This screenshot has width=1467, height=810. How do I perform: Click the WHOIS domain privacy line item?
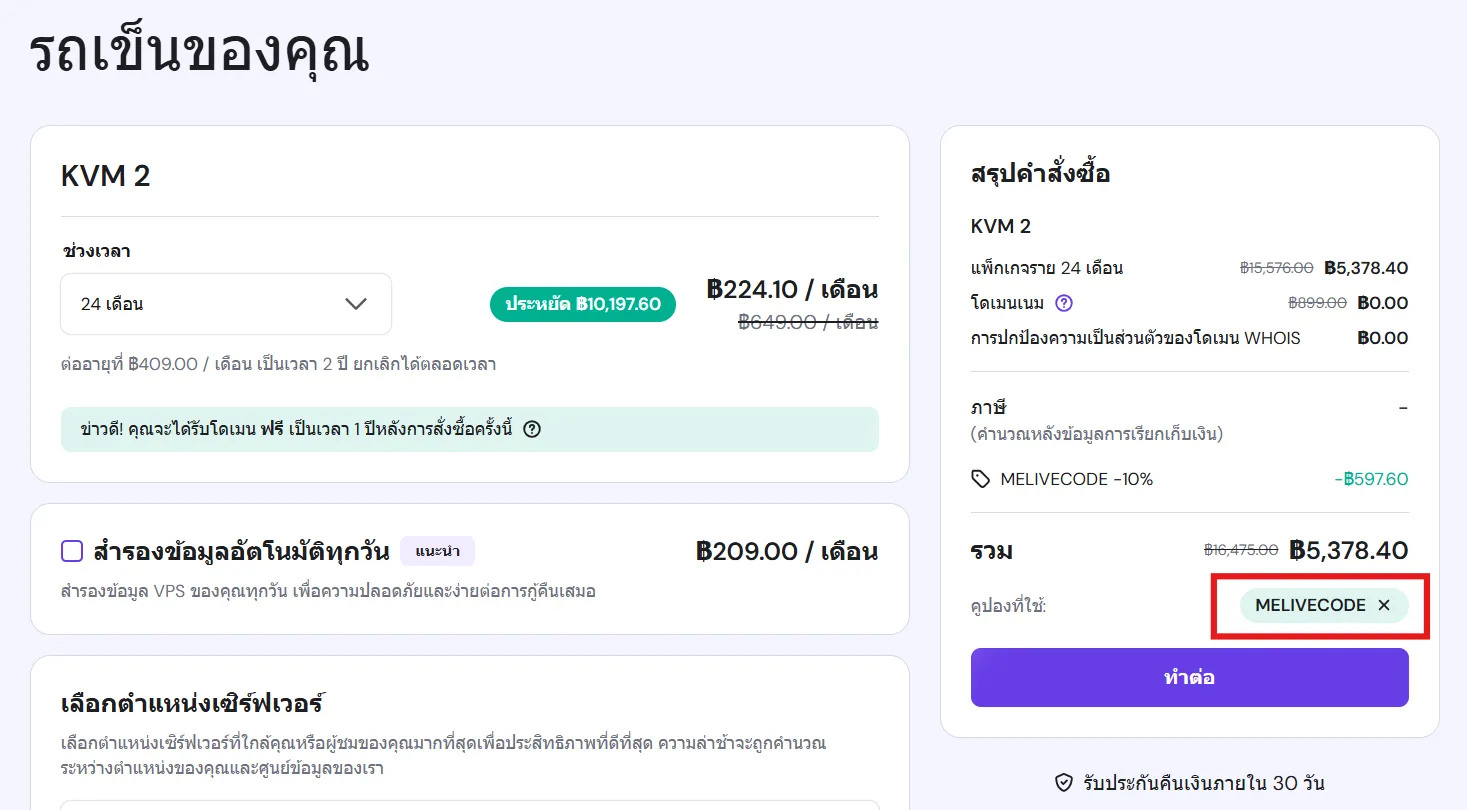pos(1135,337)
